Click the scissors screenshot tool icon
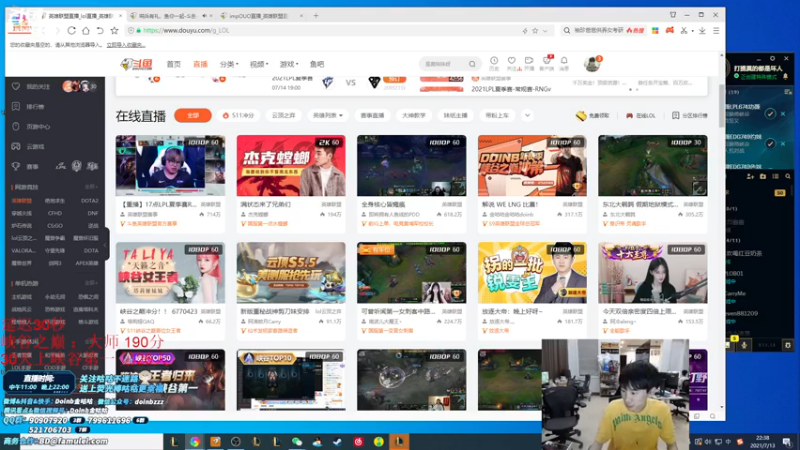800x450 pixels. click(684, 31)
